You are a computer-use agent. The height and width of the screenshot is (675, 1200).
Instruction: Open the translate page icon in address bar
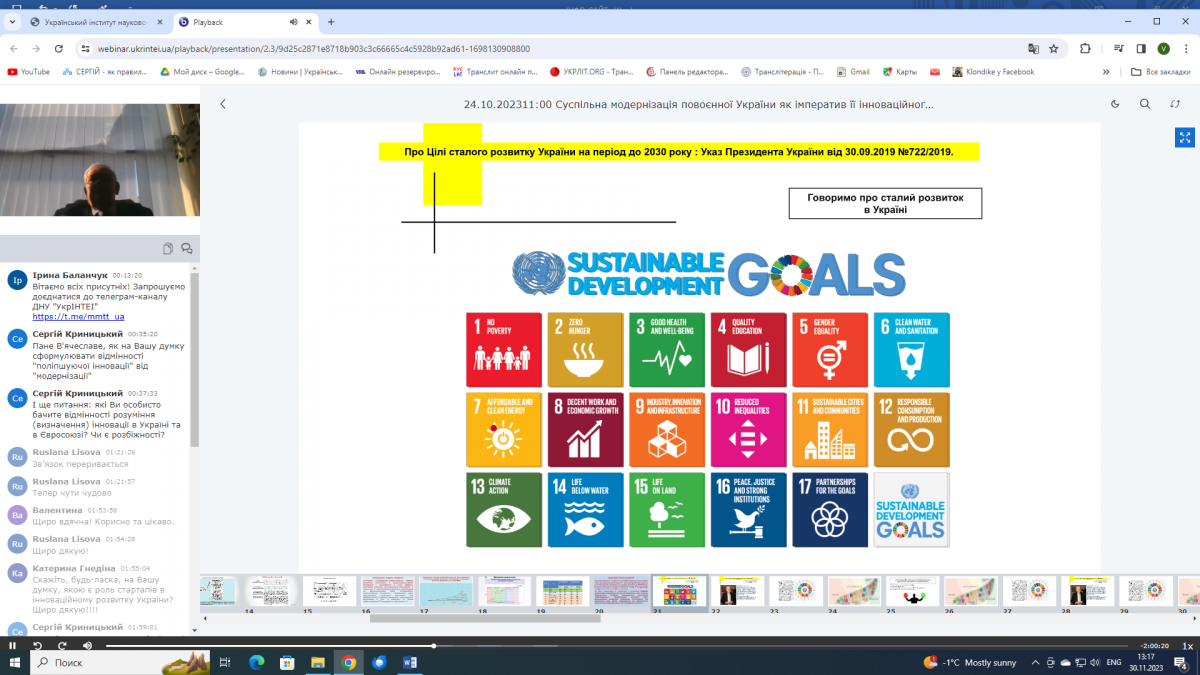click(1033, 48)
